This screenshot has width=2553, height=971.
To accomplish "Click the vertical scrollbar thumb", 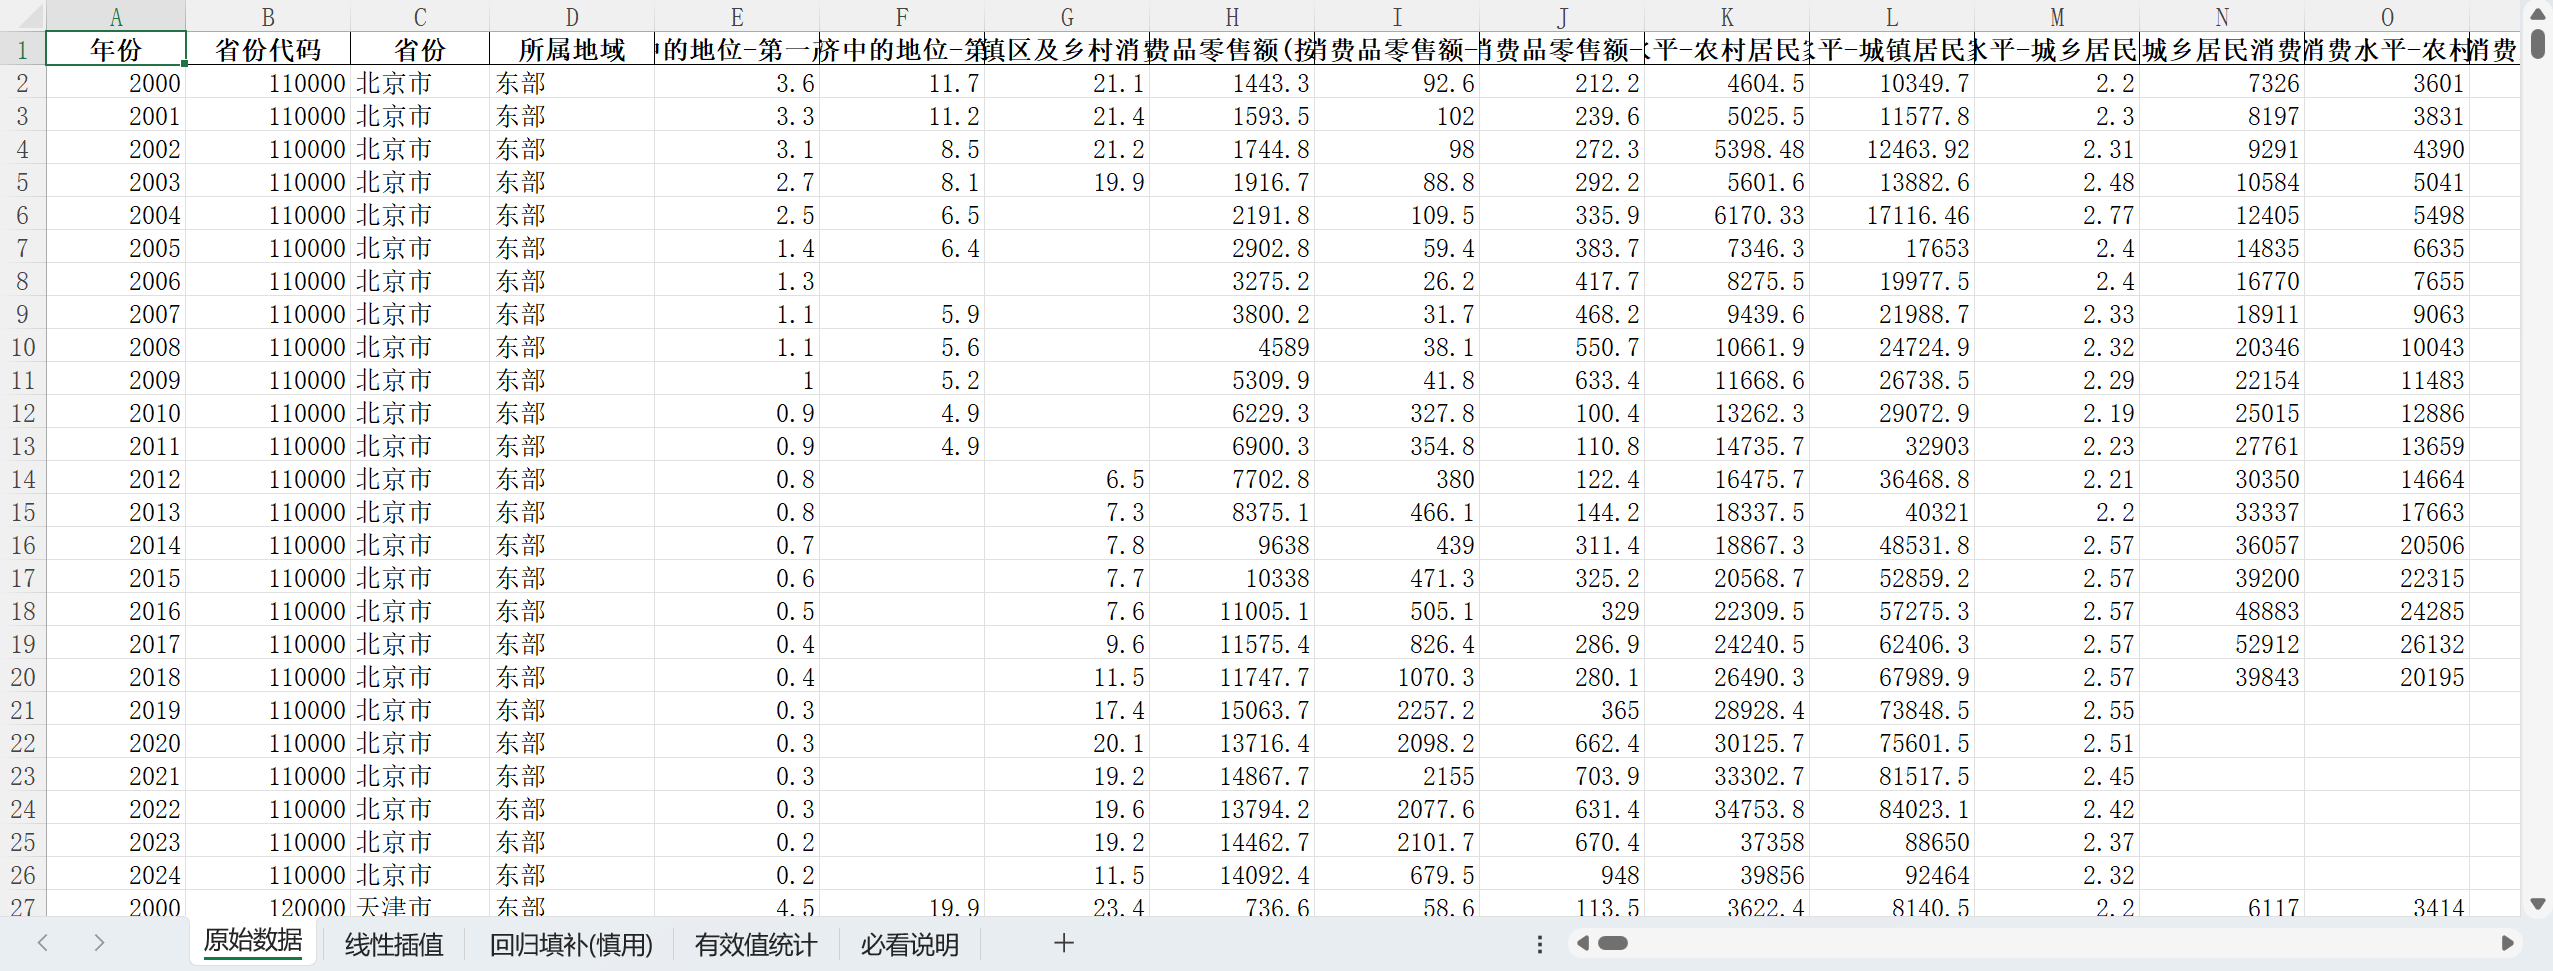I will coord(2537,43).
